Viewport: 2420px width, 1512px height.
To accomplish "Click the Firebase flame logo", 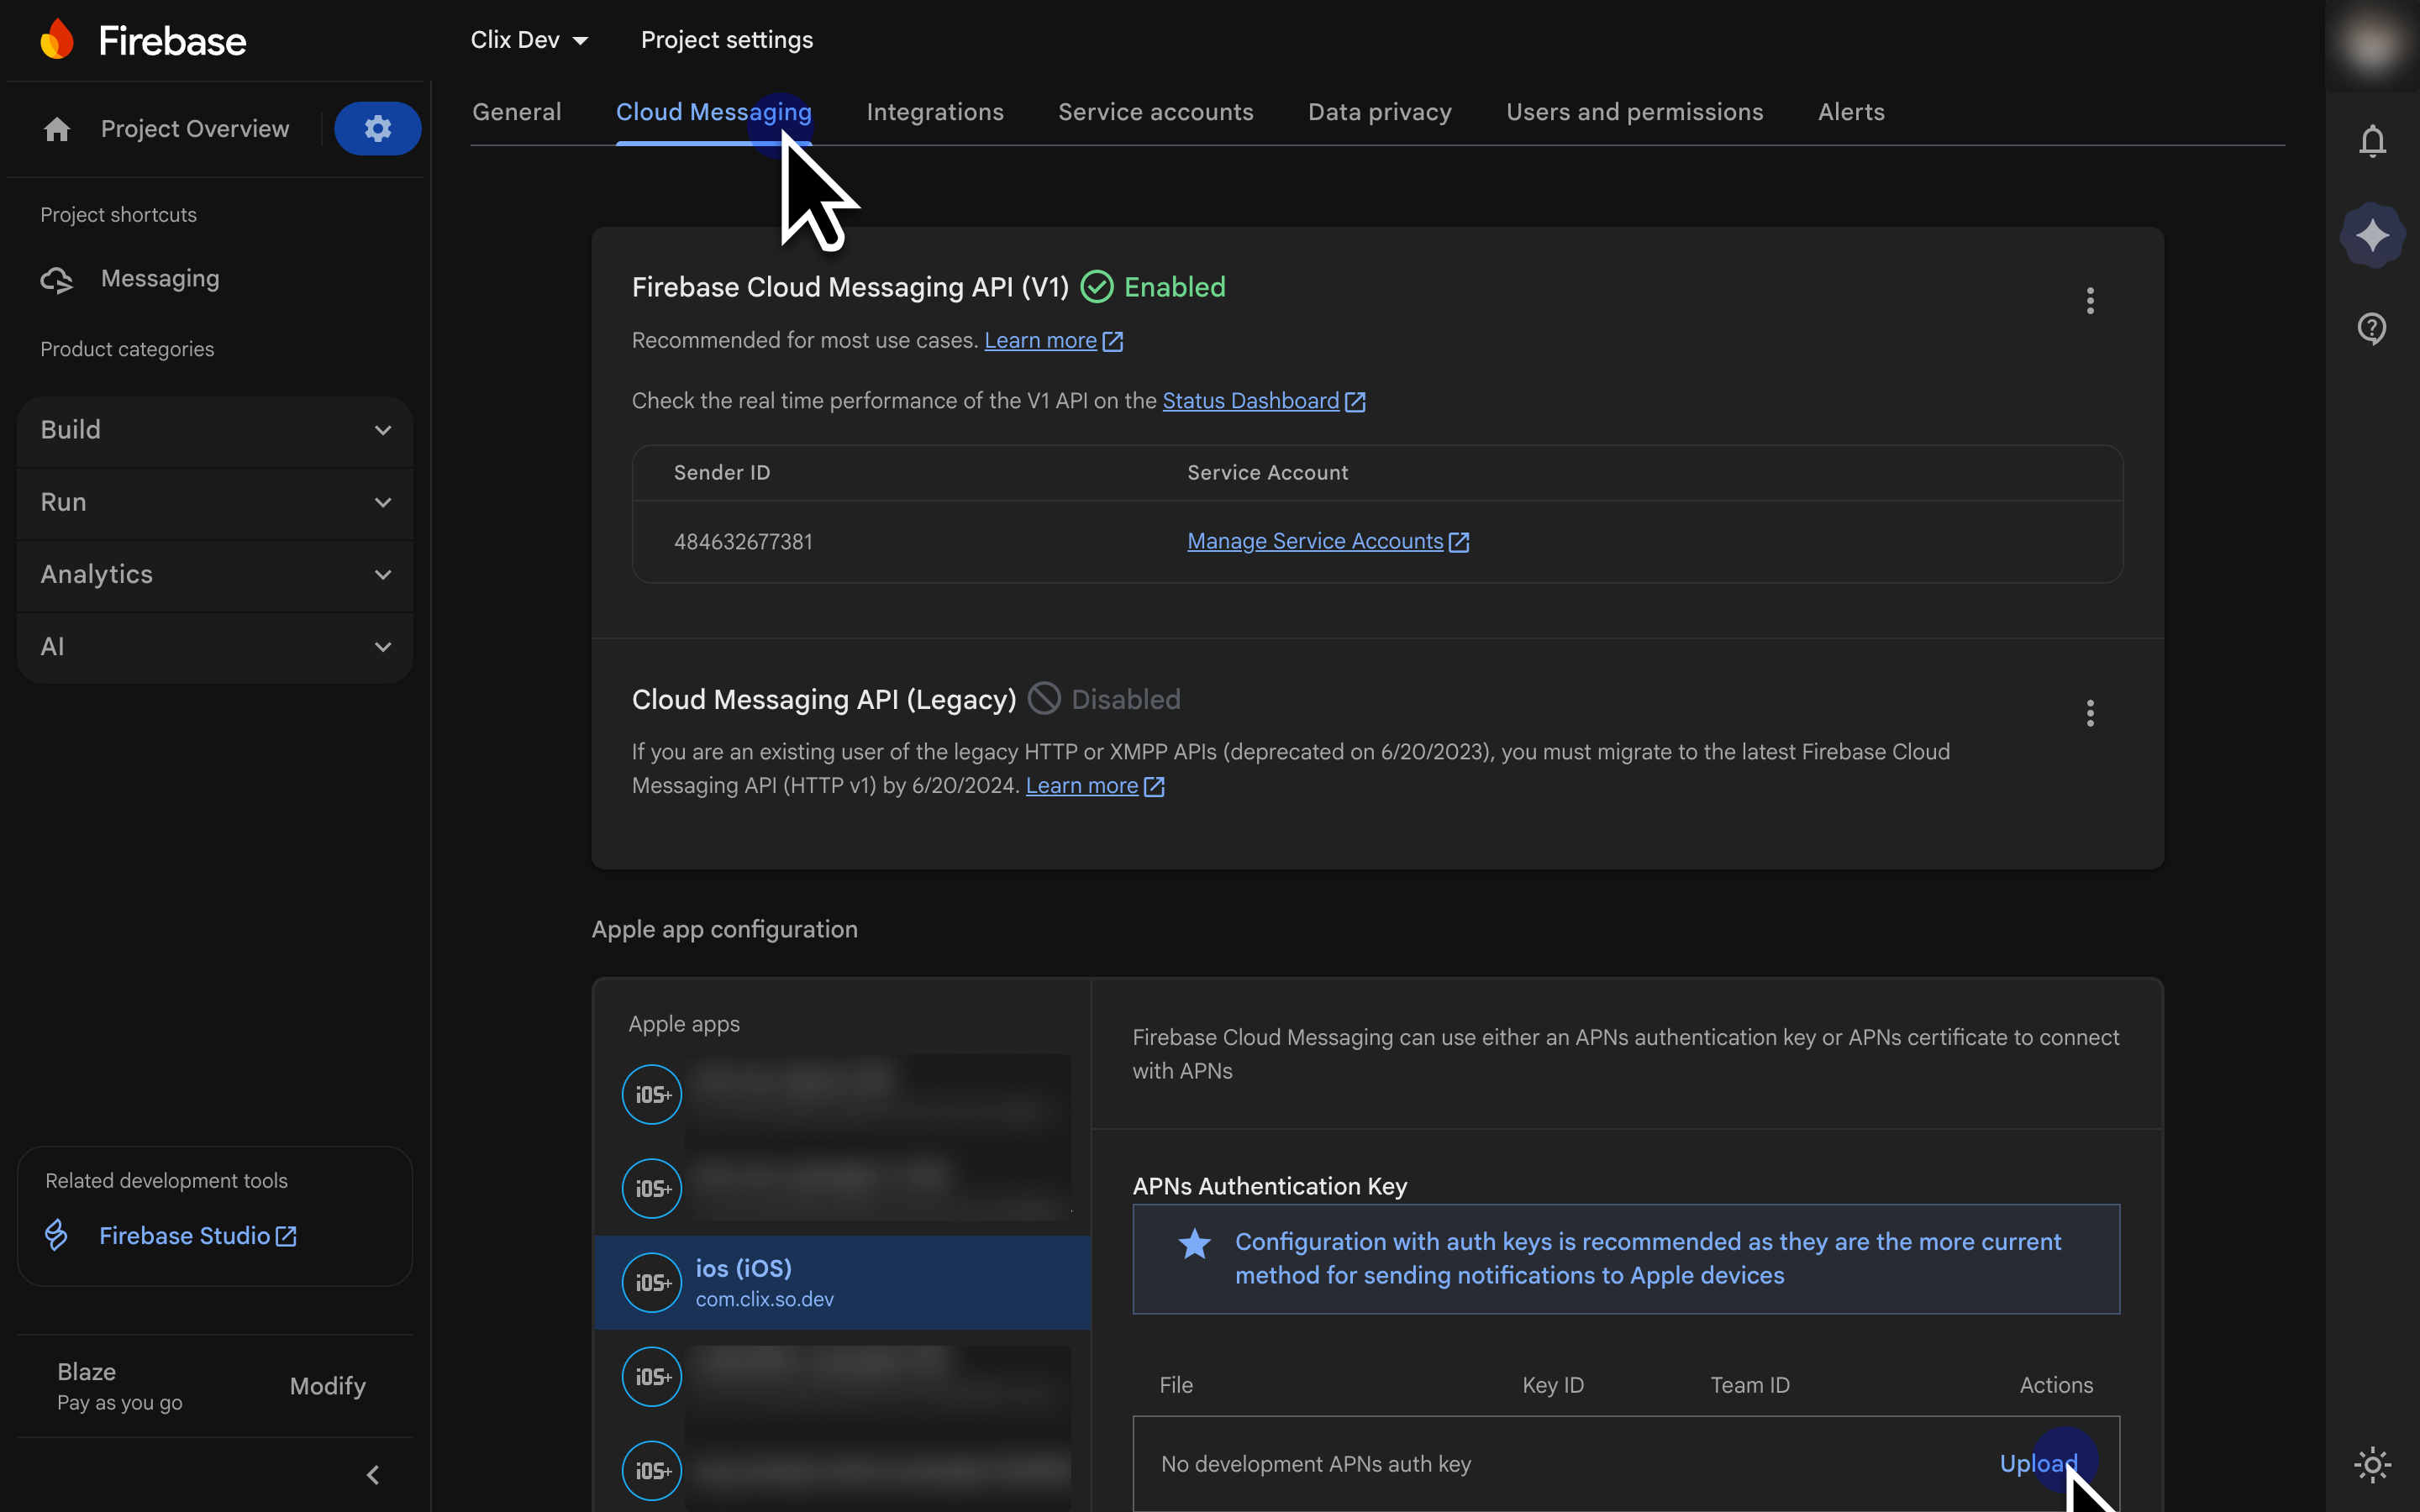I will coord(57,40).
